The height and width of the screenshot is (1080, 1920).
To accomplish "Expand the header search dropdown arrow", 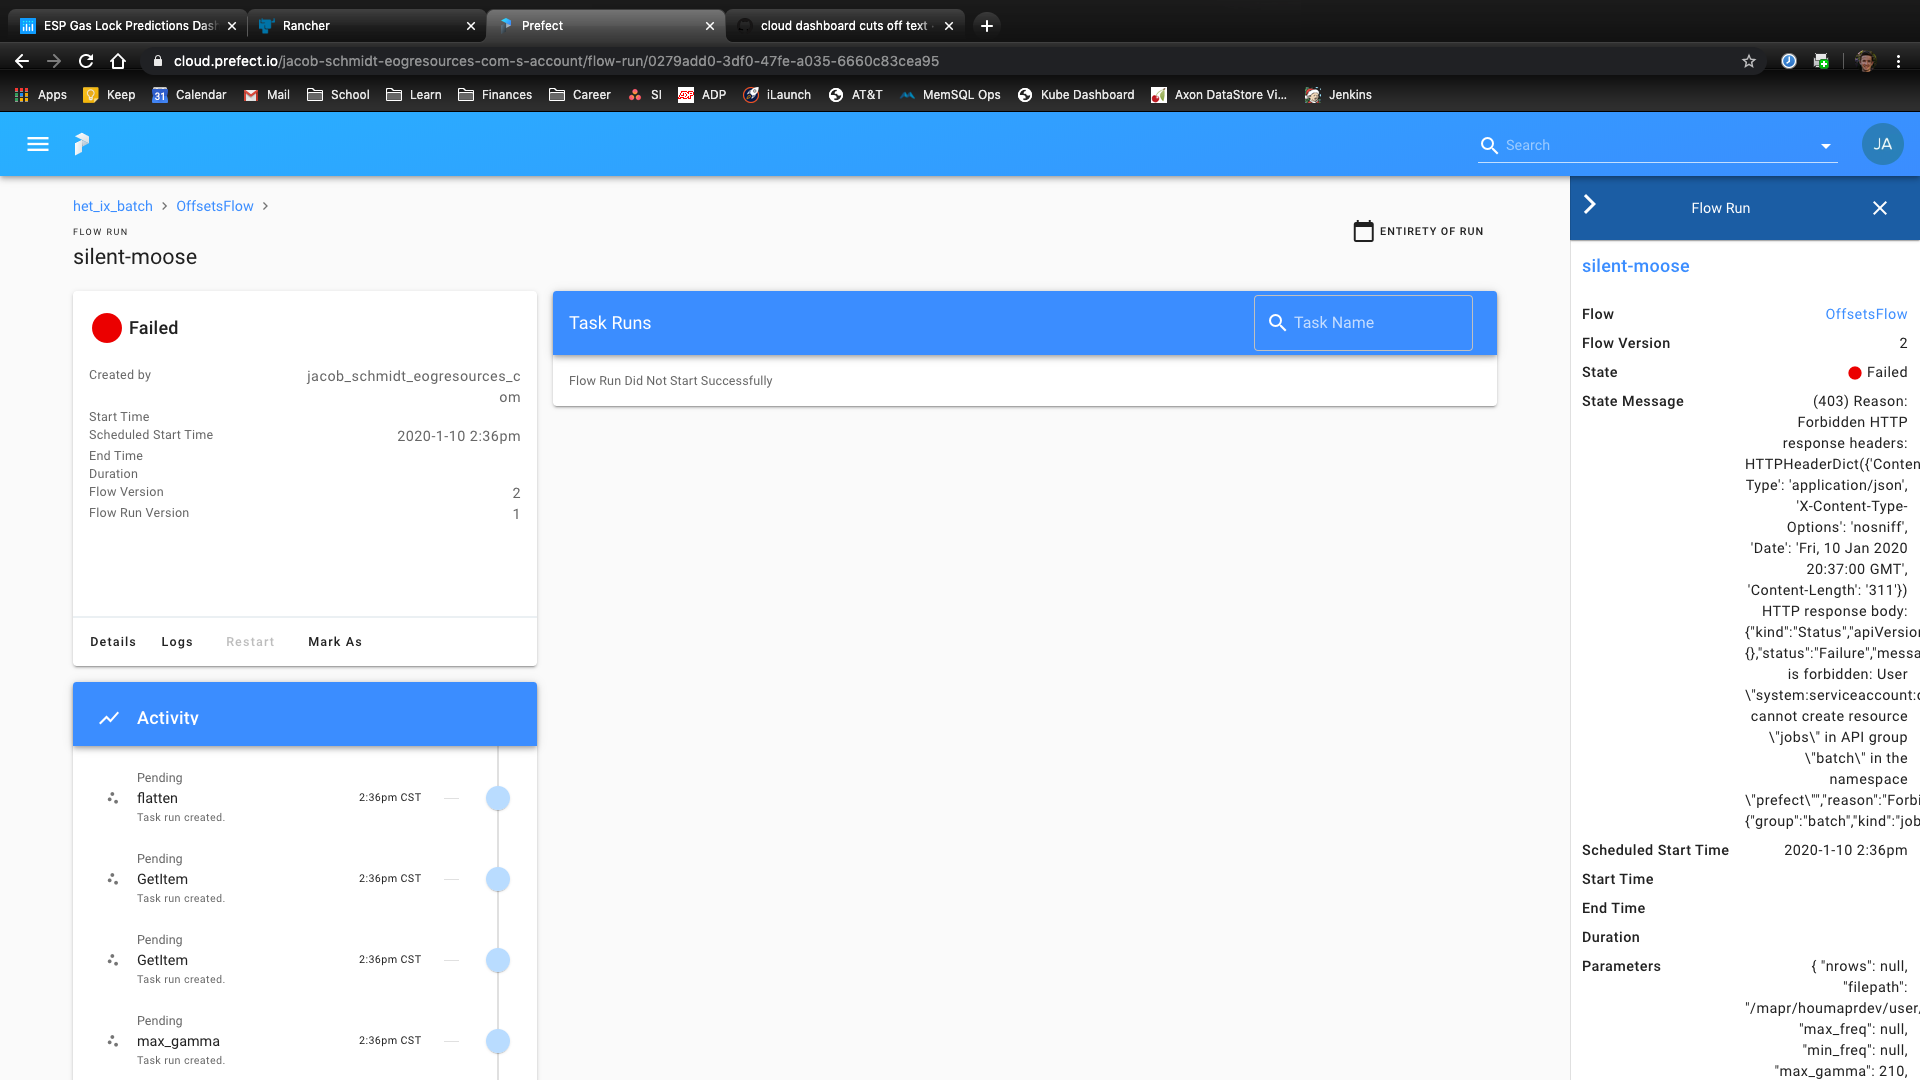I will [x=1826, y=146].
